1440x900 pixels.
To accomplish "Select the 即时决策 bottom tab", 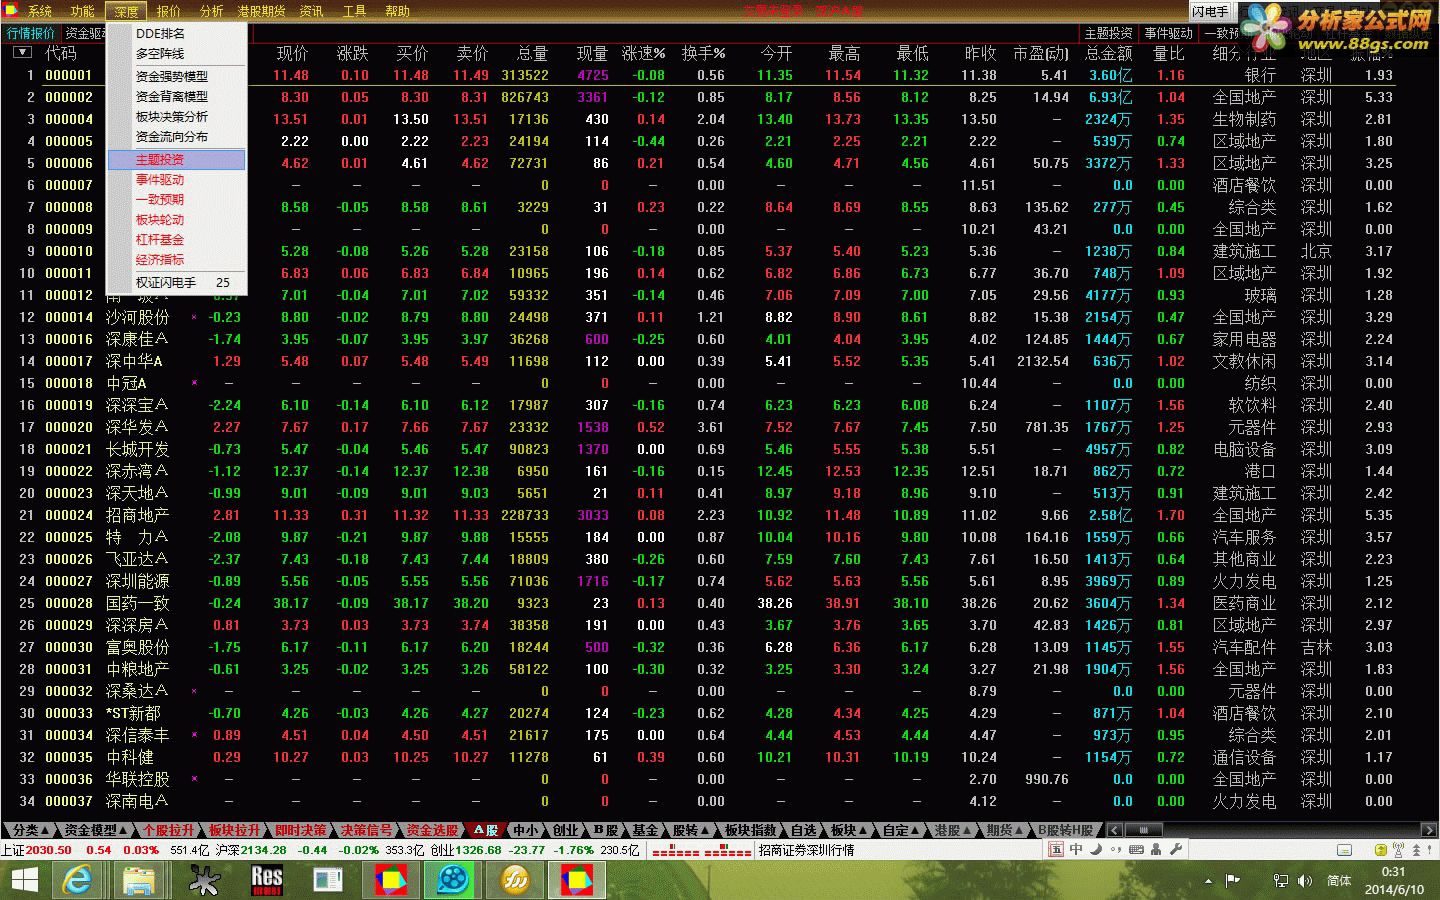I will 301,830.
